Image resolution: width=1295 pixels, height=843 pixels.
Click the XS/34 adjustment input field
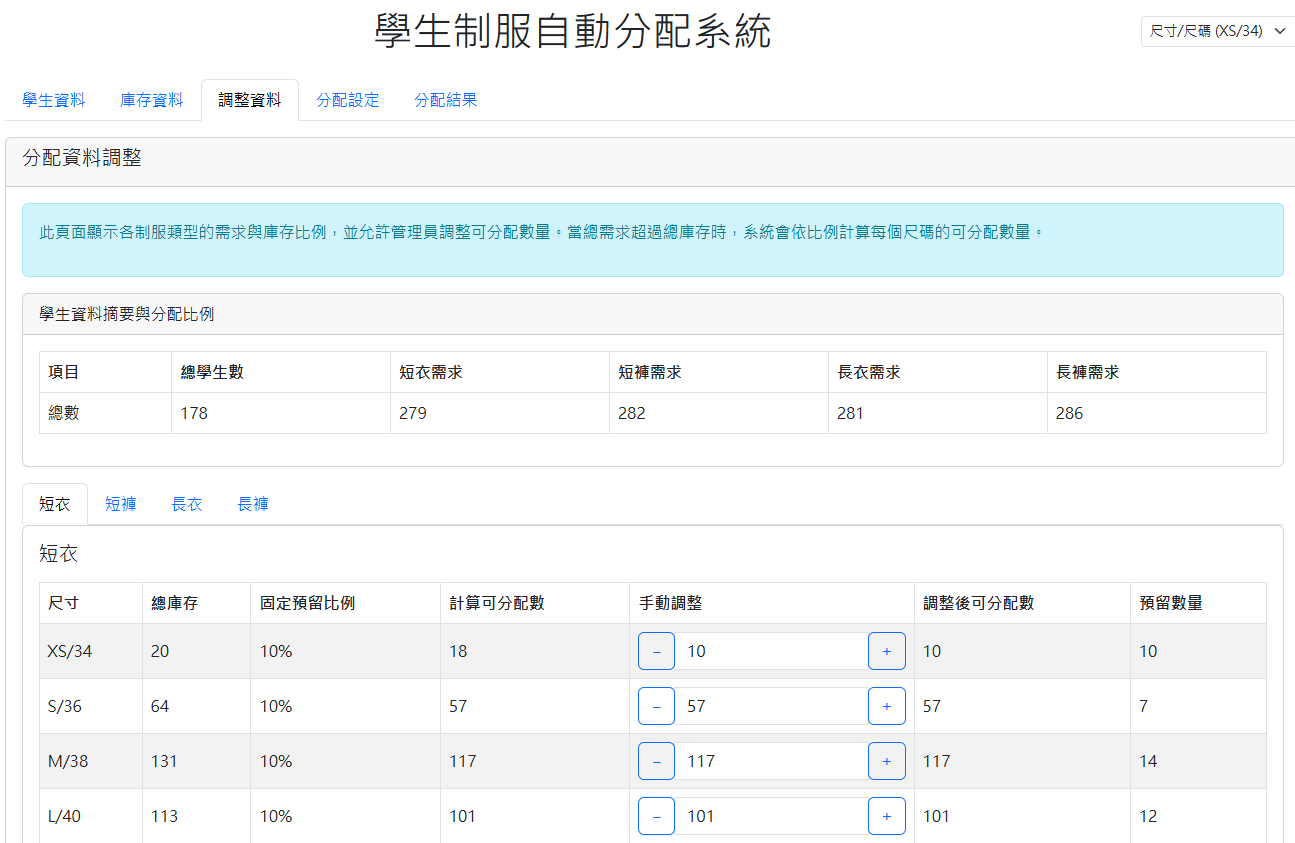tap(770, 650)
